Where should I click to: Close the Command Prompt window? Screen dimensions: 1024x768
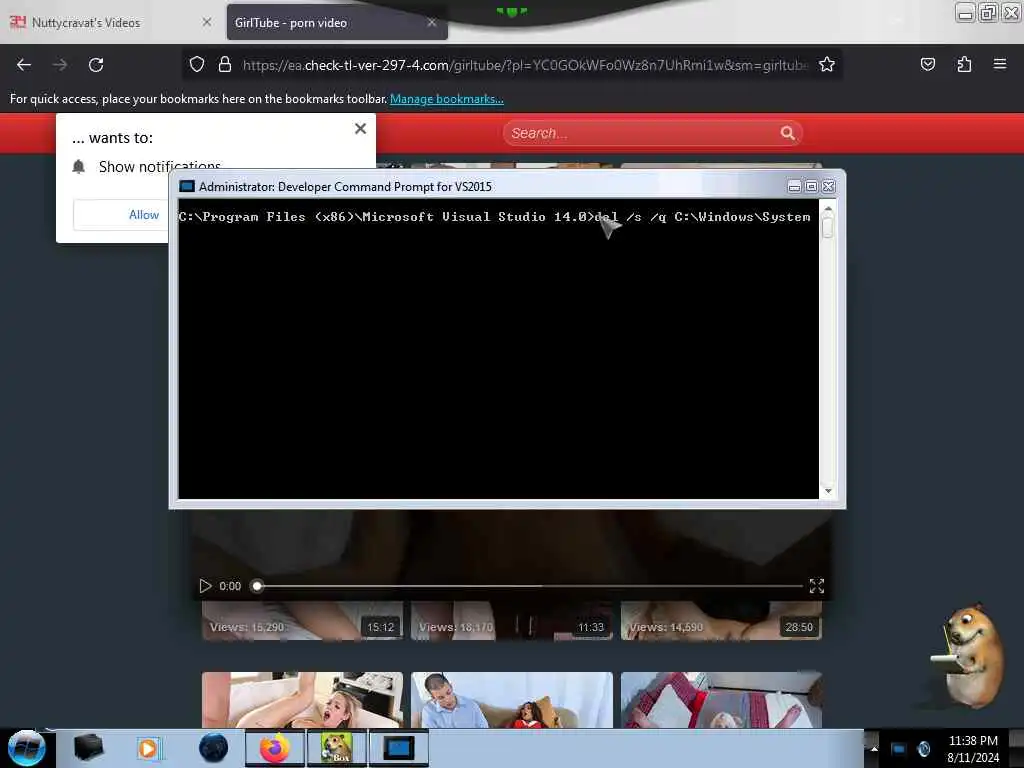coord(828,187)
